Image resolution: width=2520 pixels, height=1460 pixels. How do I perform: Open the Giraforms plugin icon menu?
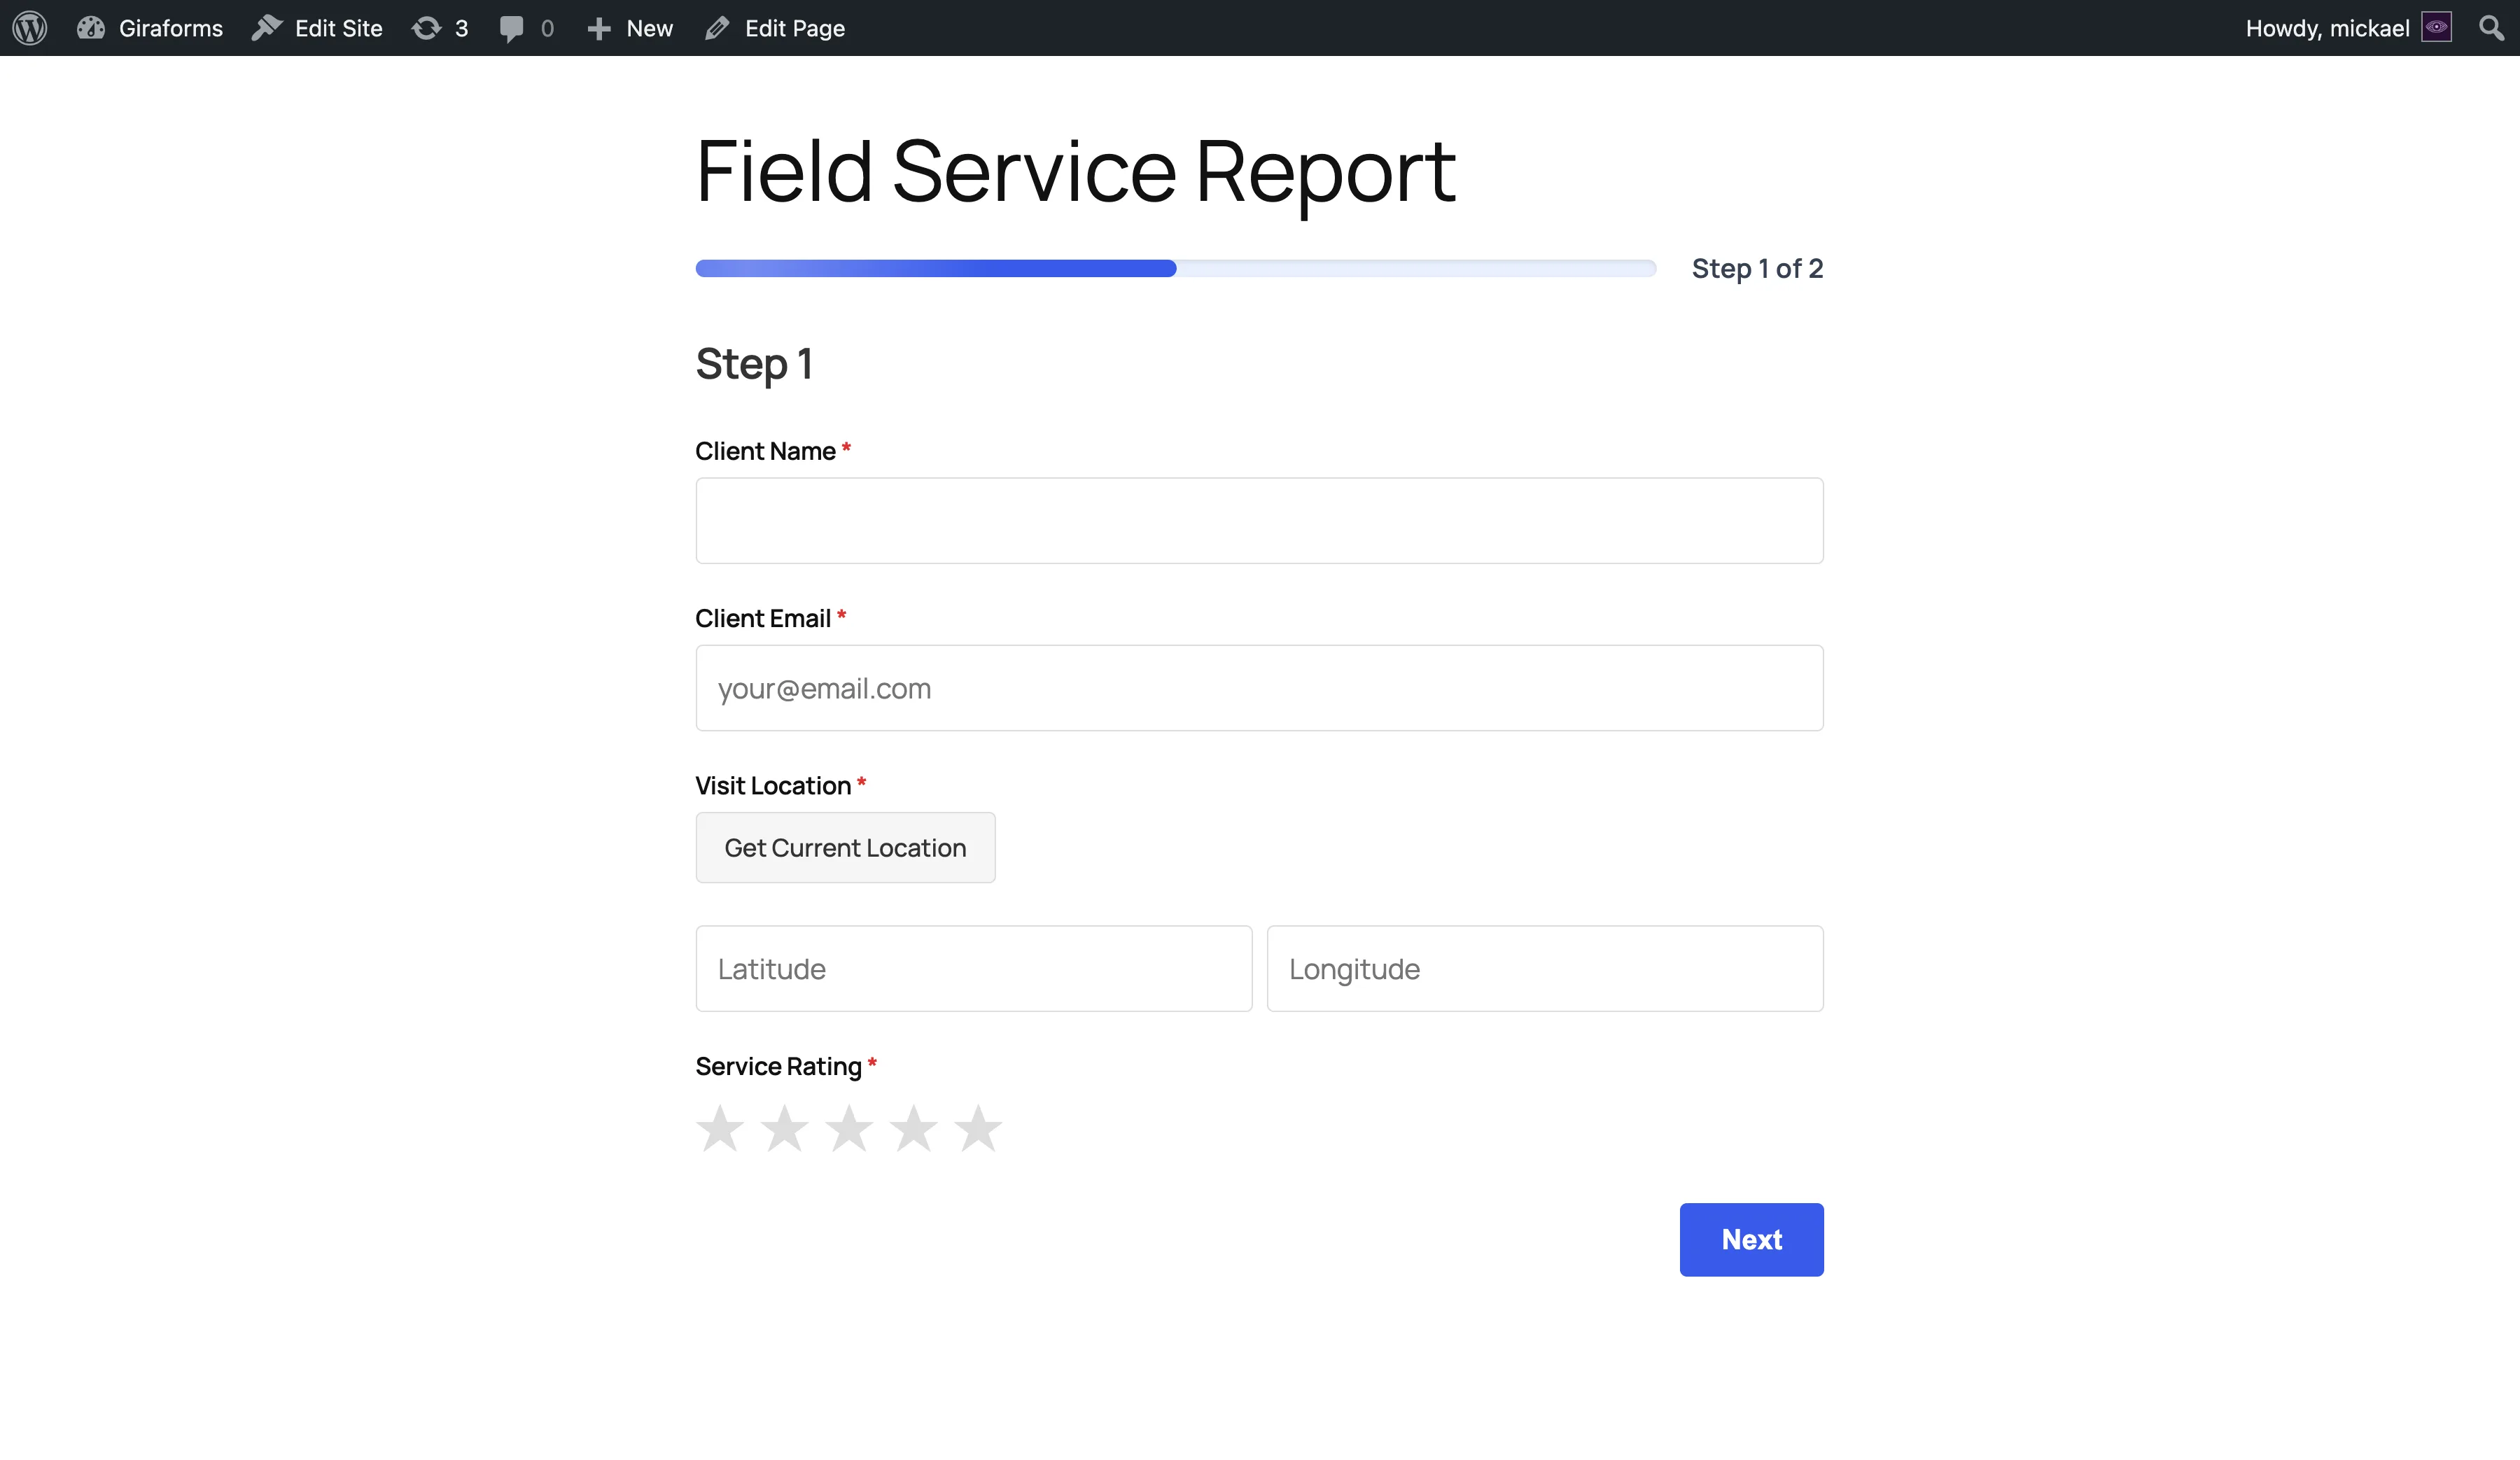(x=91, y=27)
